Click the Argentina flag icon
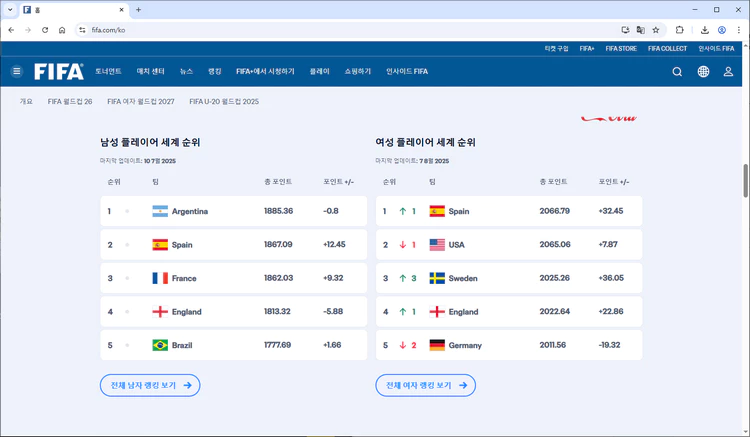The height and width of the screenshot is (437, 750). tap(160, 211)
